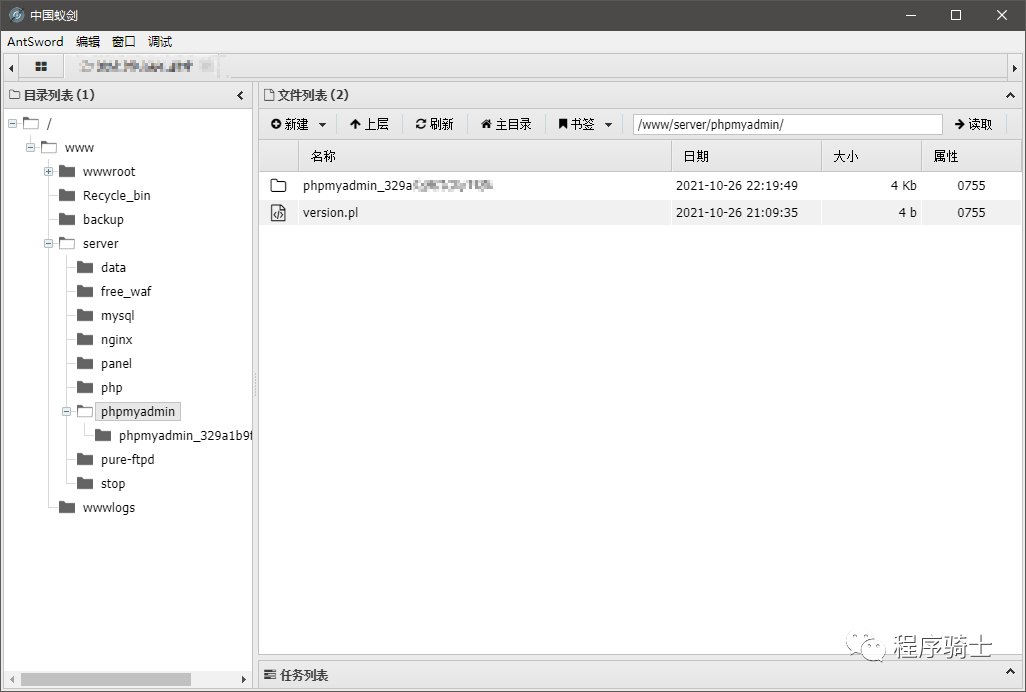Screen dimensions: 1026x692
Task: Select the wwwlogs folder in tree
Action: [109, 508]
